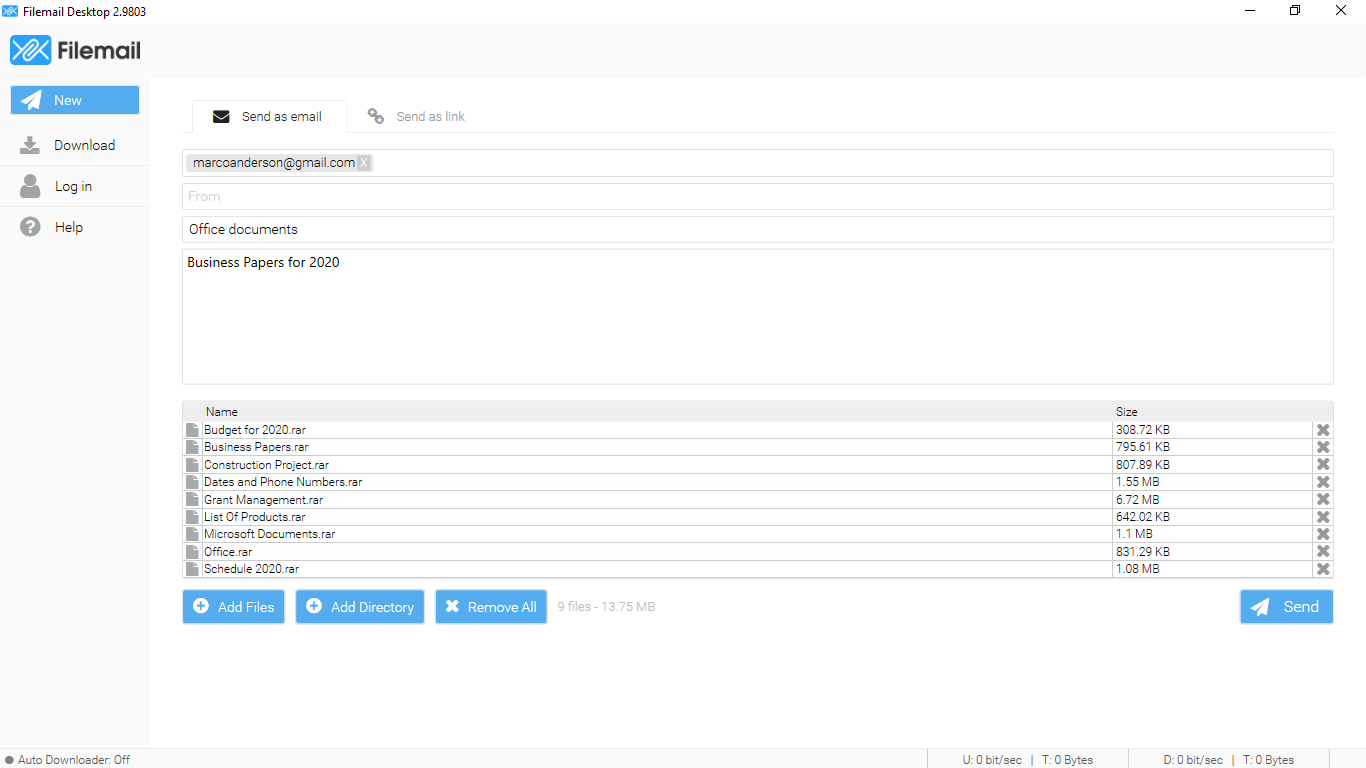The image size is (1366, 768).
Task: Remove Dates and Phone Numbers.rar with X icon
Action: tap(1323, 482)
